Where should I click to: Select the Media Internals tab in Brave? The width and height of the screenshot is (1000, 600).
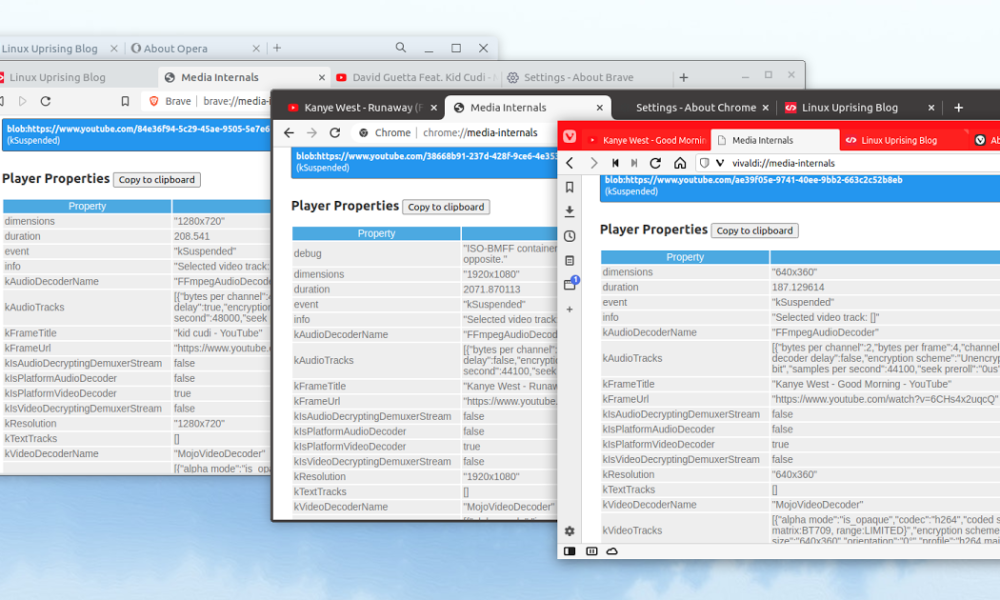(x=244, y=77)
